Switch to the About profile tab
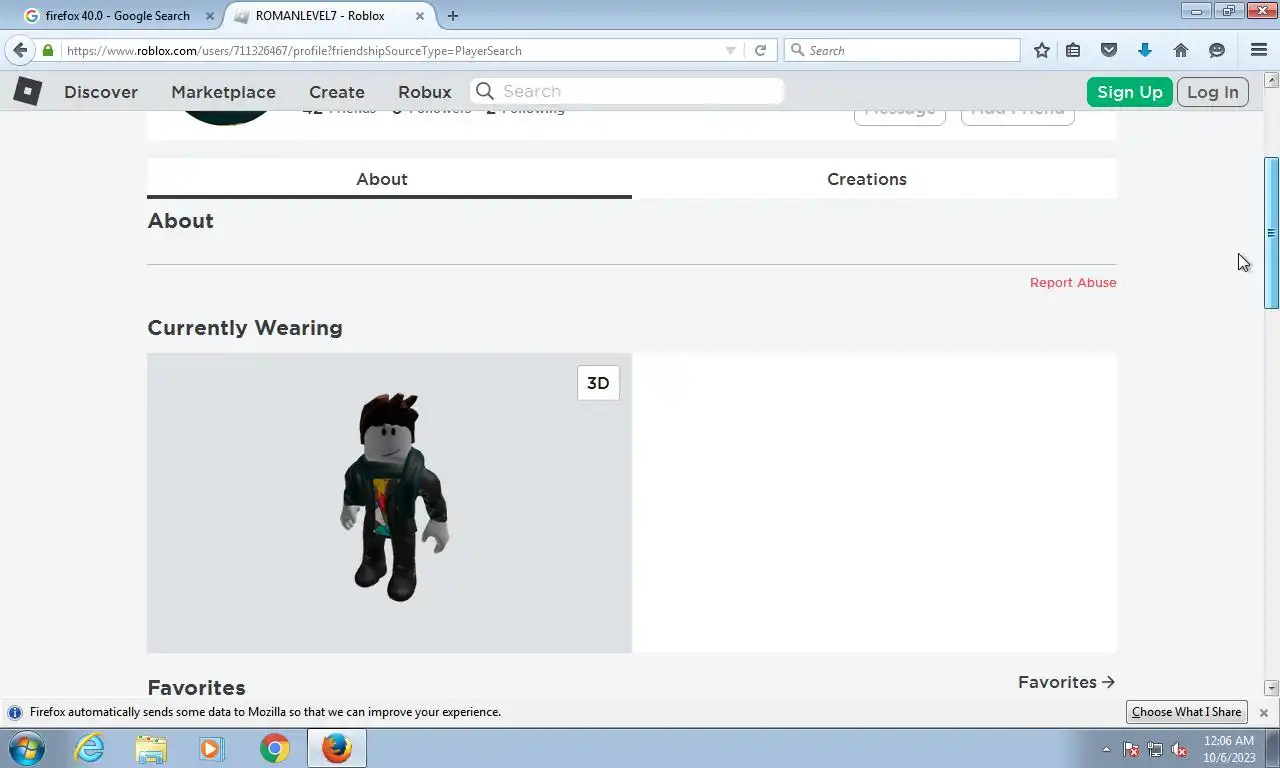 pos(389,179)
